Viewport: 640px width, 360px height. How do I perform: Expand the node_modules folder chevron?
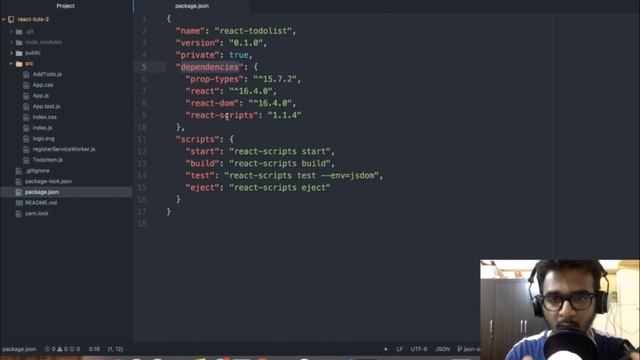point(11,42)
